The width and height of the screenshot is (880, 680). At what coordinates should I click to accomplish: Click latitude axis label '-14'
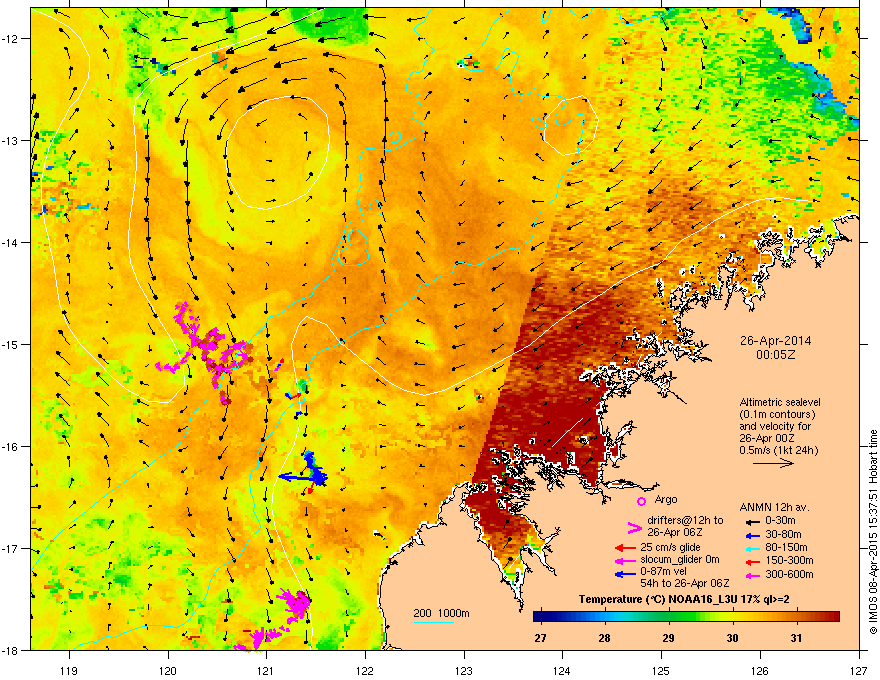tap(11, 243)
